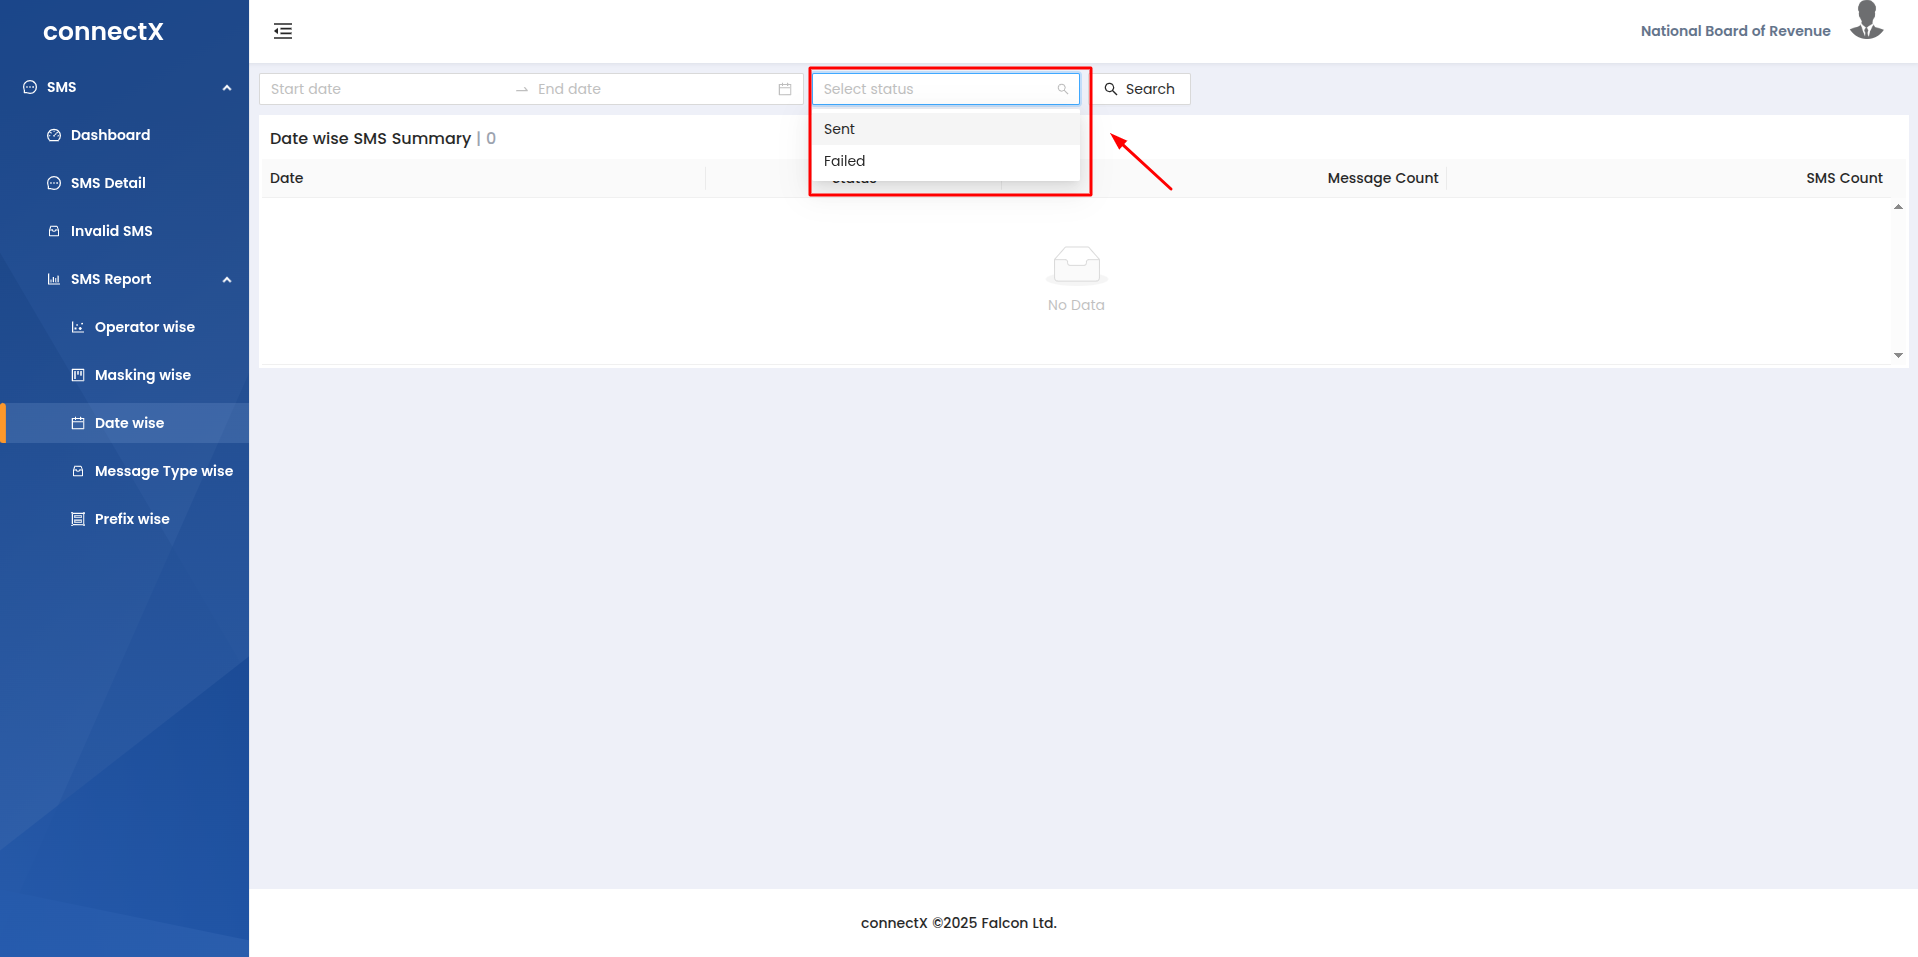Choose Sent from status options

840,129
